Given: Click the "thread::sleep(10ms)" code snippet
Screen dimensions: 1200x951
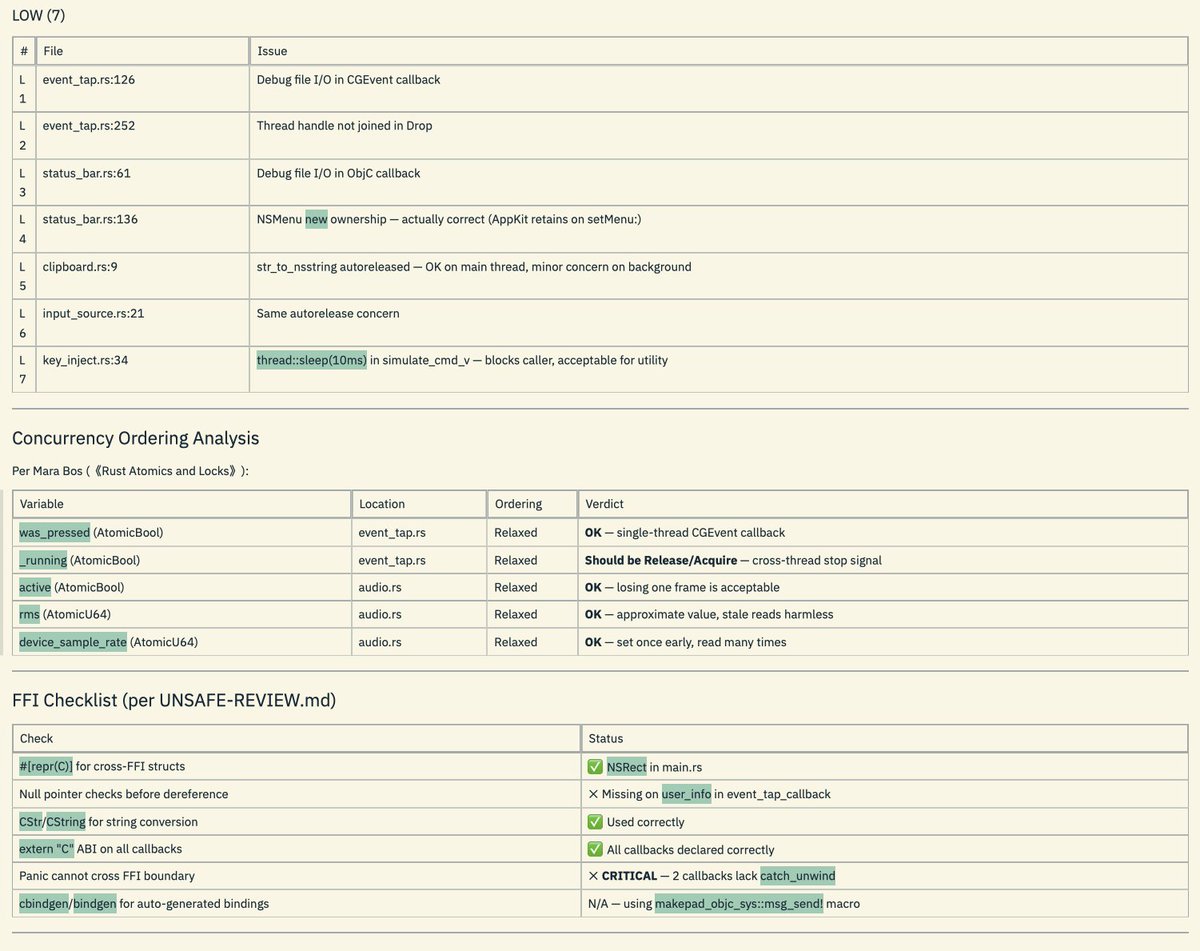Looking at the screenshot, I should pyautogui.click(x=312, y=360).
